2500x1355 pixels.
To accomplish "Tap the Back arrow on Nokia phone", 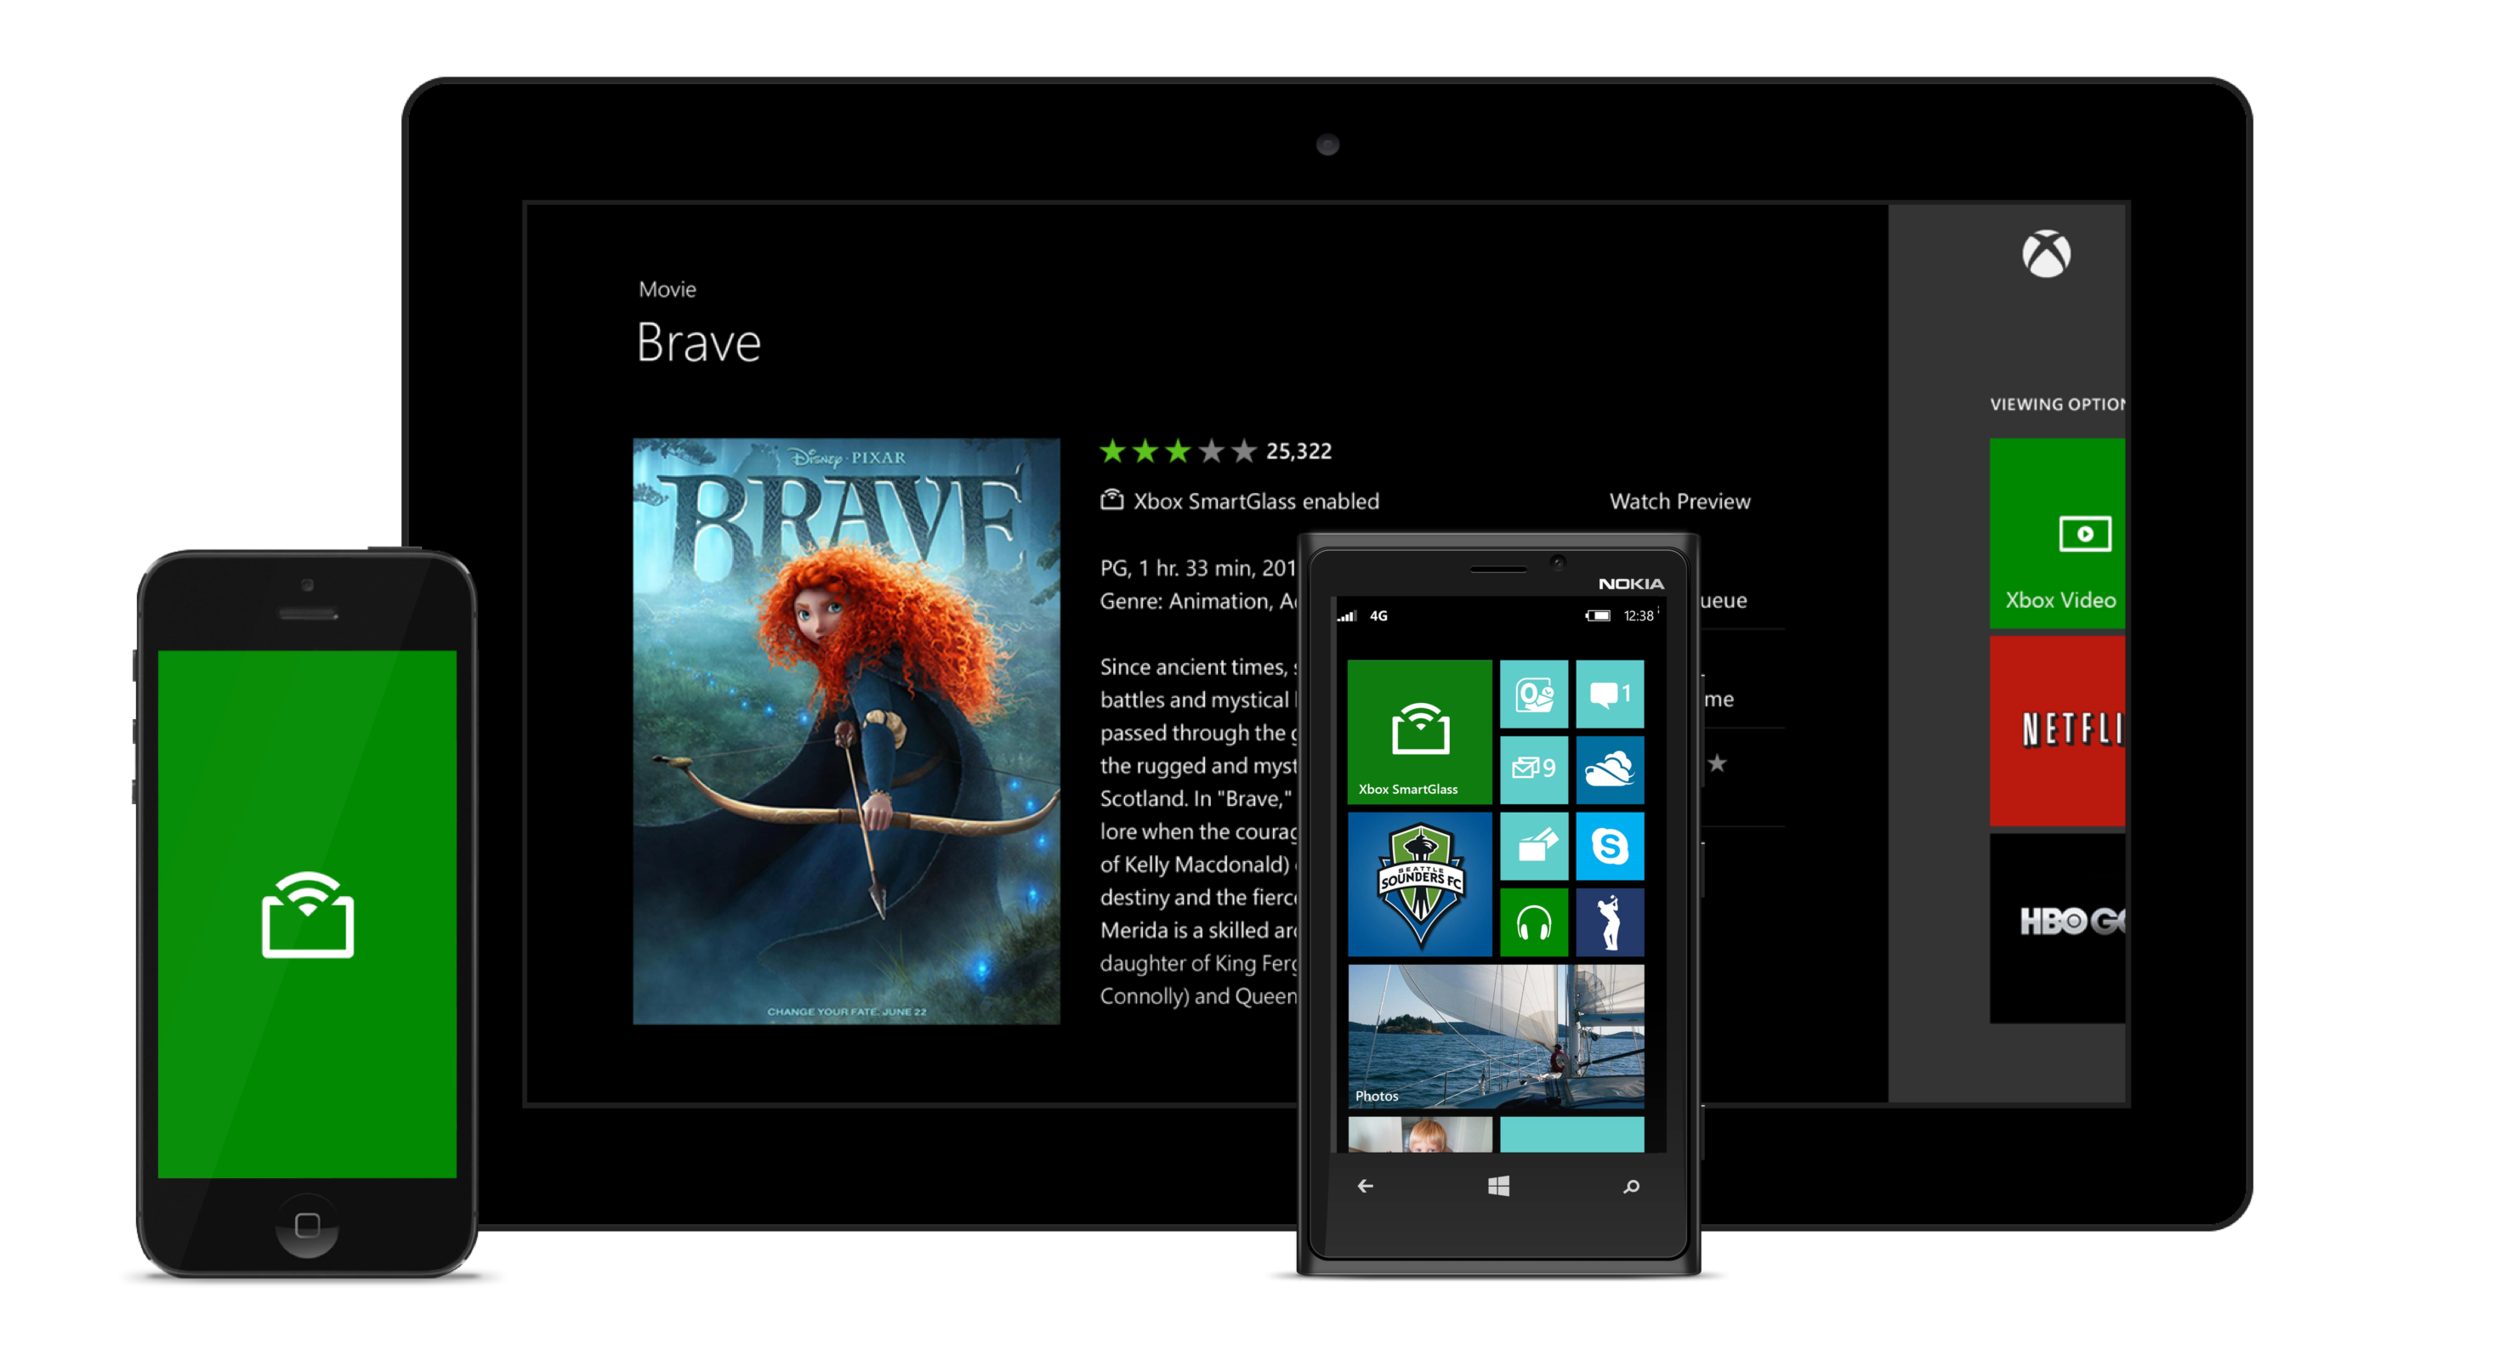I will tap(1364, 1186).
